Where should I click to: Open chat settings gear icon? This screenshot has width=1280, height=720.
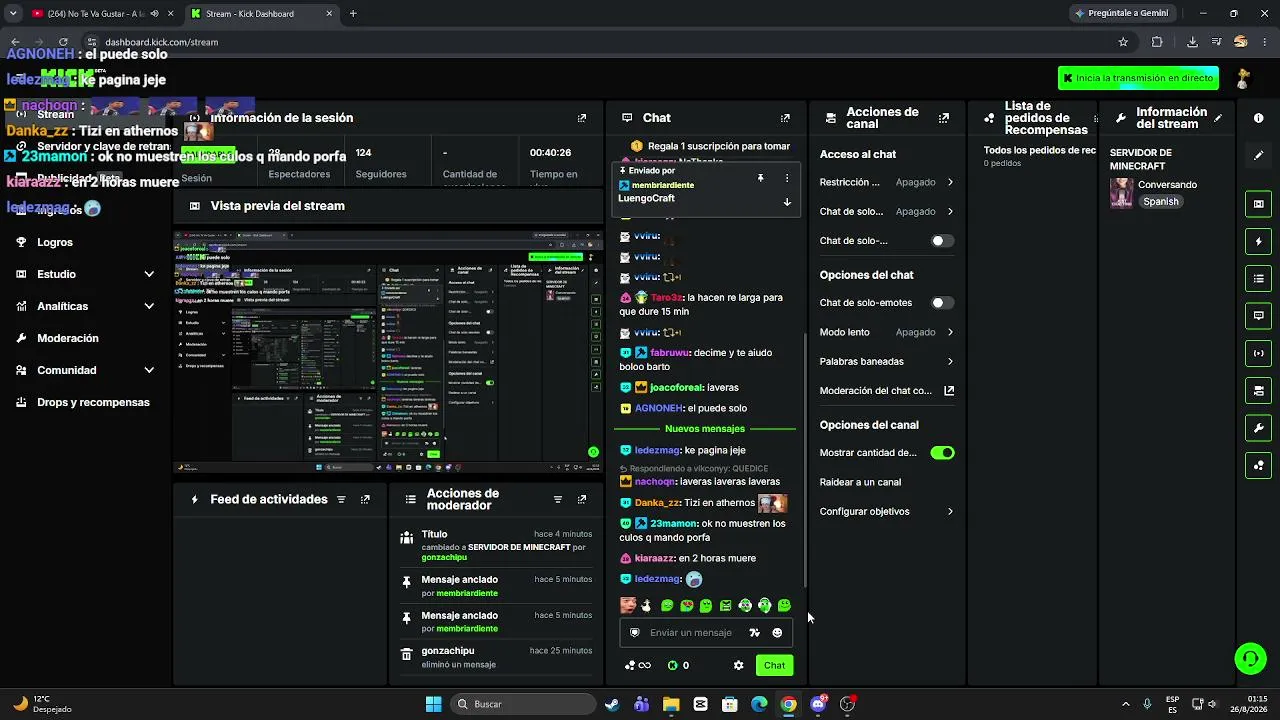(739, 665)
